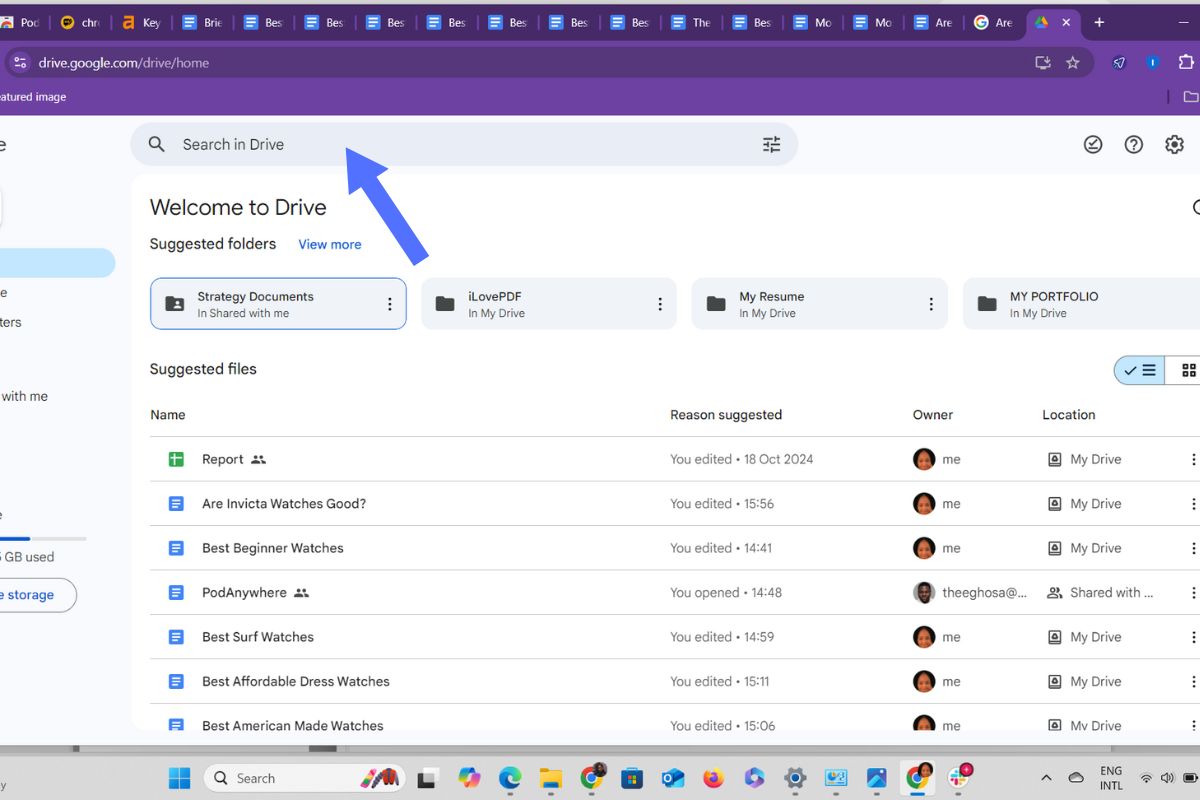Viewport: 1200px width, 800px height.
Task: Open 'Best Beginner Watches' document
Action: pos(273,548)
